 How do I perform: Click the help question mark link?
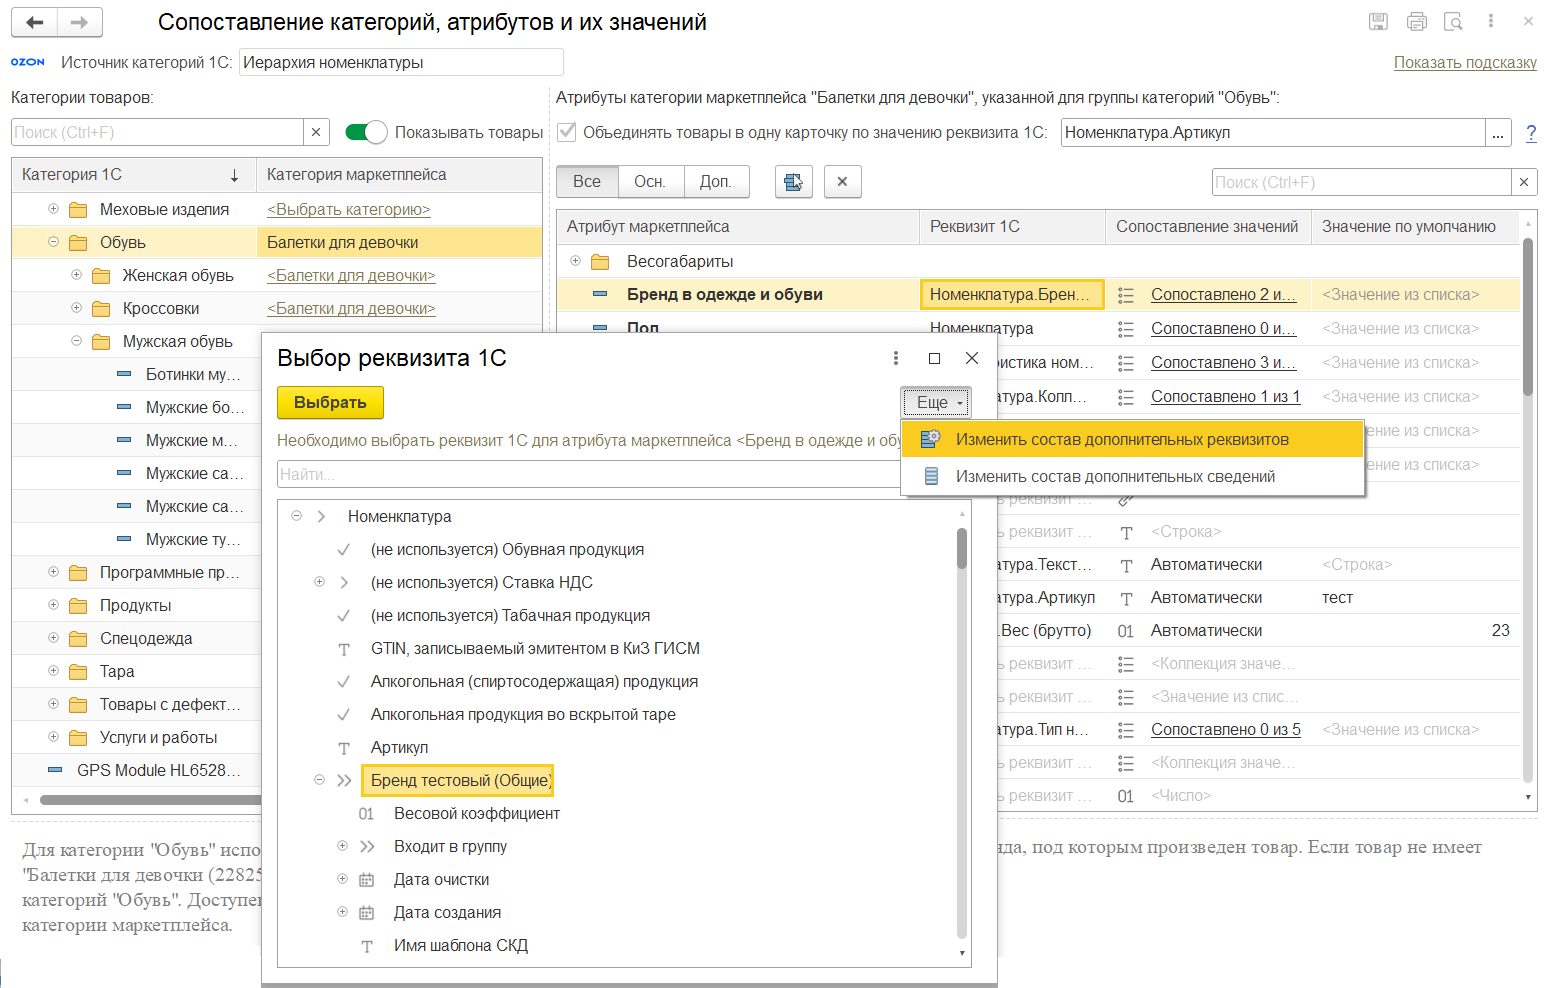click(1530, 133)
